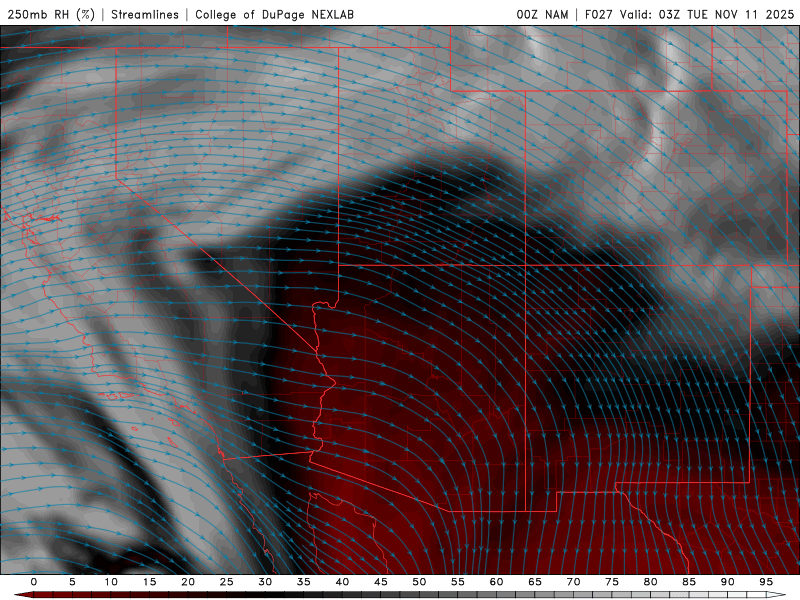Image resolution: width=800 pixels, height=600 pixels.
Task: Click the 25 label on color scale
Action: tap(227, 582)
